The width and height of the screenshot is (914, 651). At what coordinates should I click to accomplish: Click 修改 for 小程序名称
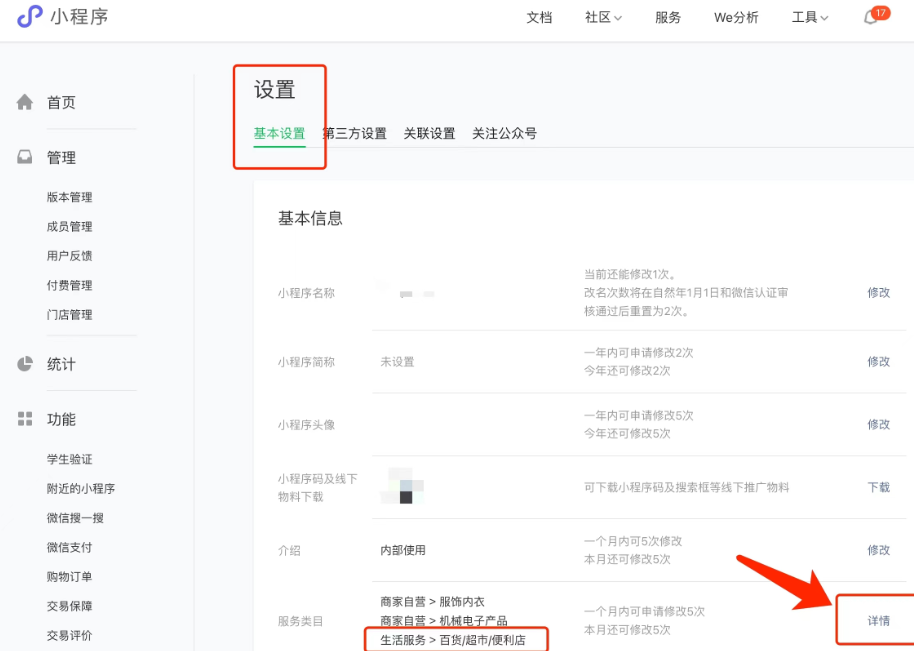coord(878,293)
